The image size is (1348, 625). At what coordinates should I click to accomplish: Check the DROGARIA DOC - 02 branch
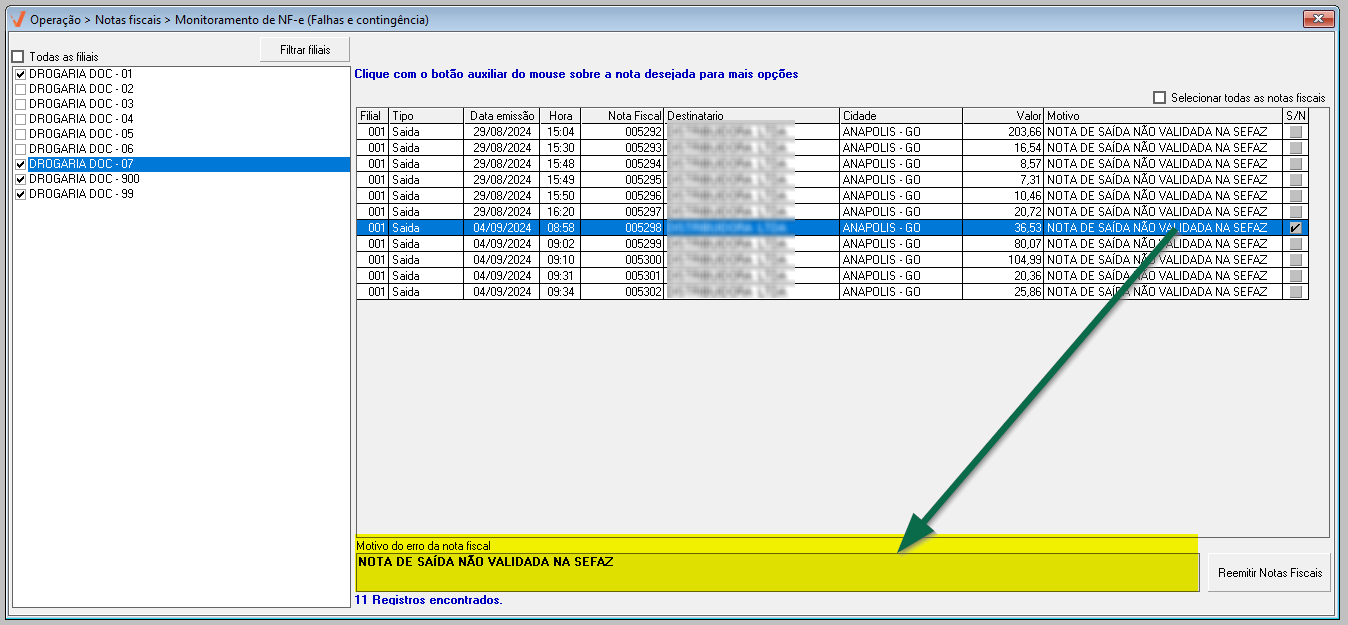point(20,89)
